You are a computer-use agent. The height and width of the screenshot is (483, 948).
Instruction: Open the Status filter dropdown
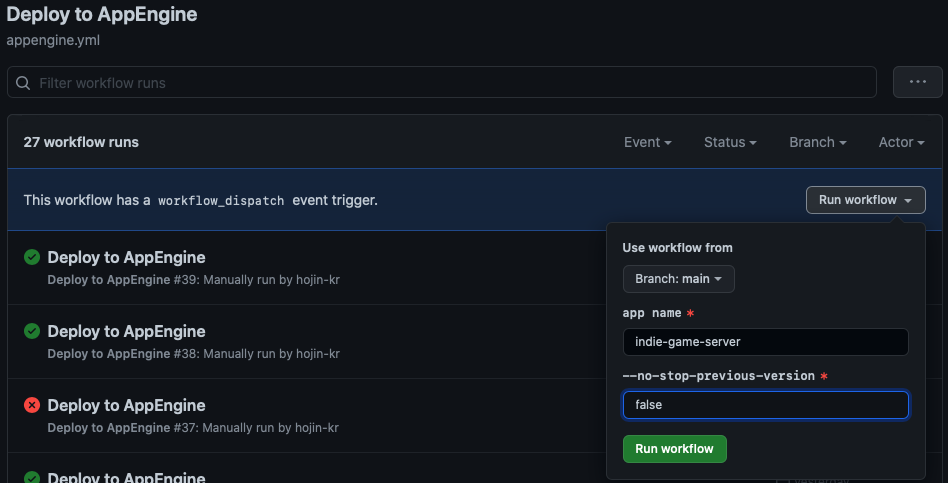[730, 143]
